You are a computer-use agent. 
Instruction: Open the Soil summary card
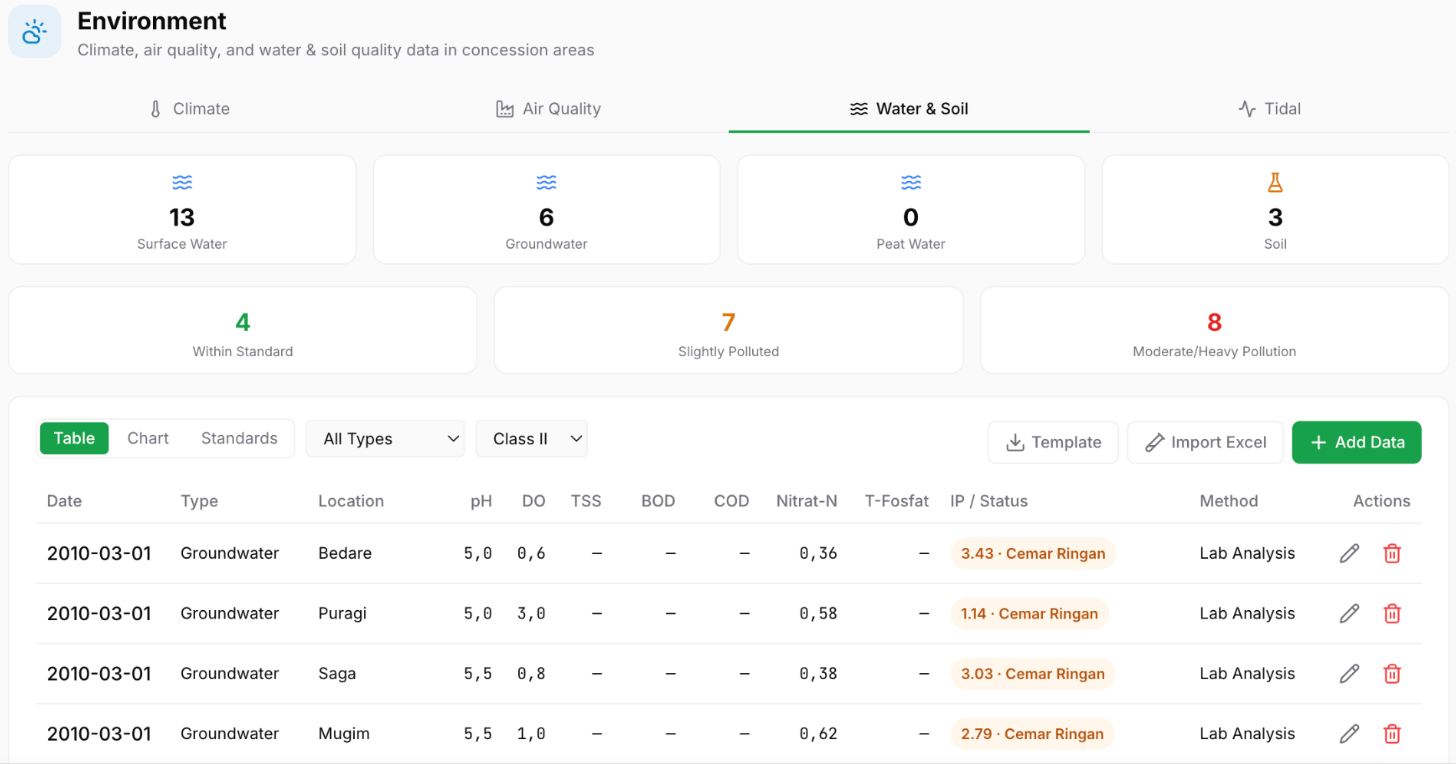pos(1275,210)
